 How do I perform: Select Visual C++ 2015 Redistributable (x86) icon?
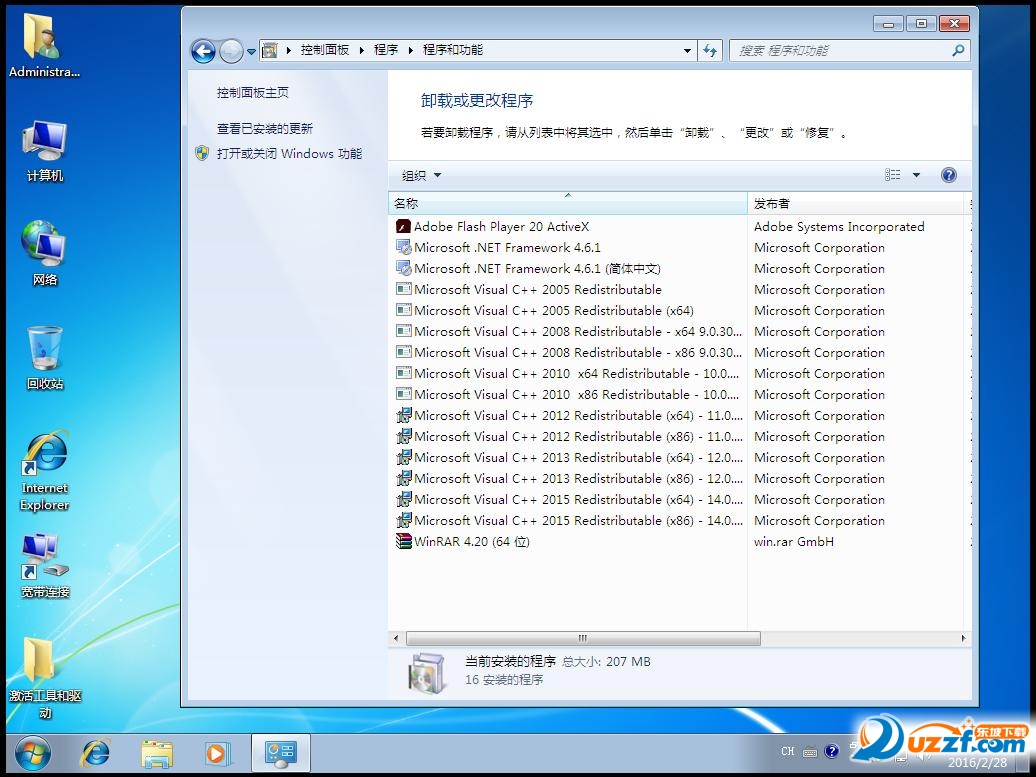[x=403, y=521]
